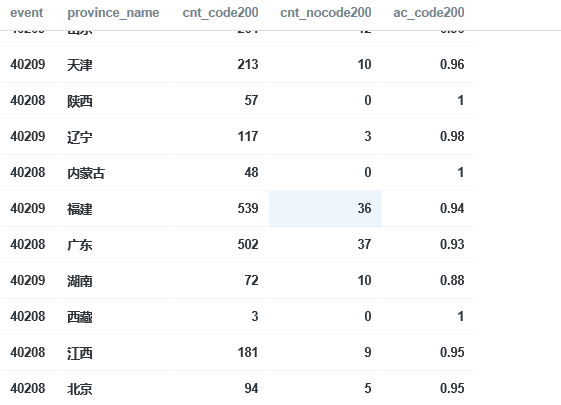
Task: Select the 福建 province cell
Action: 114,209
